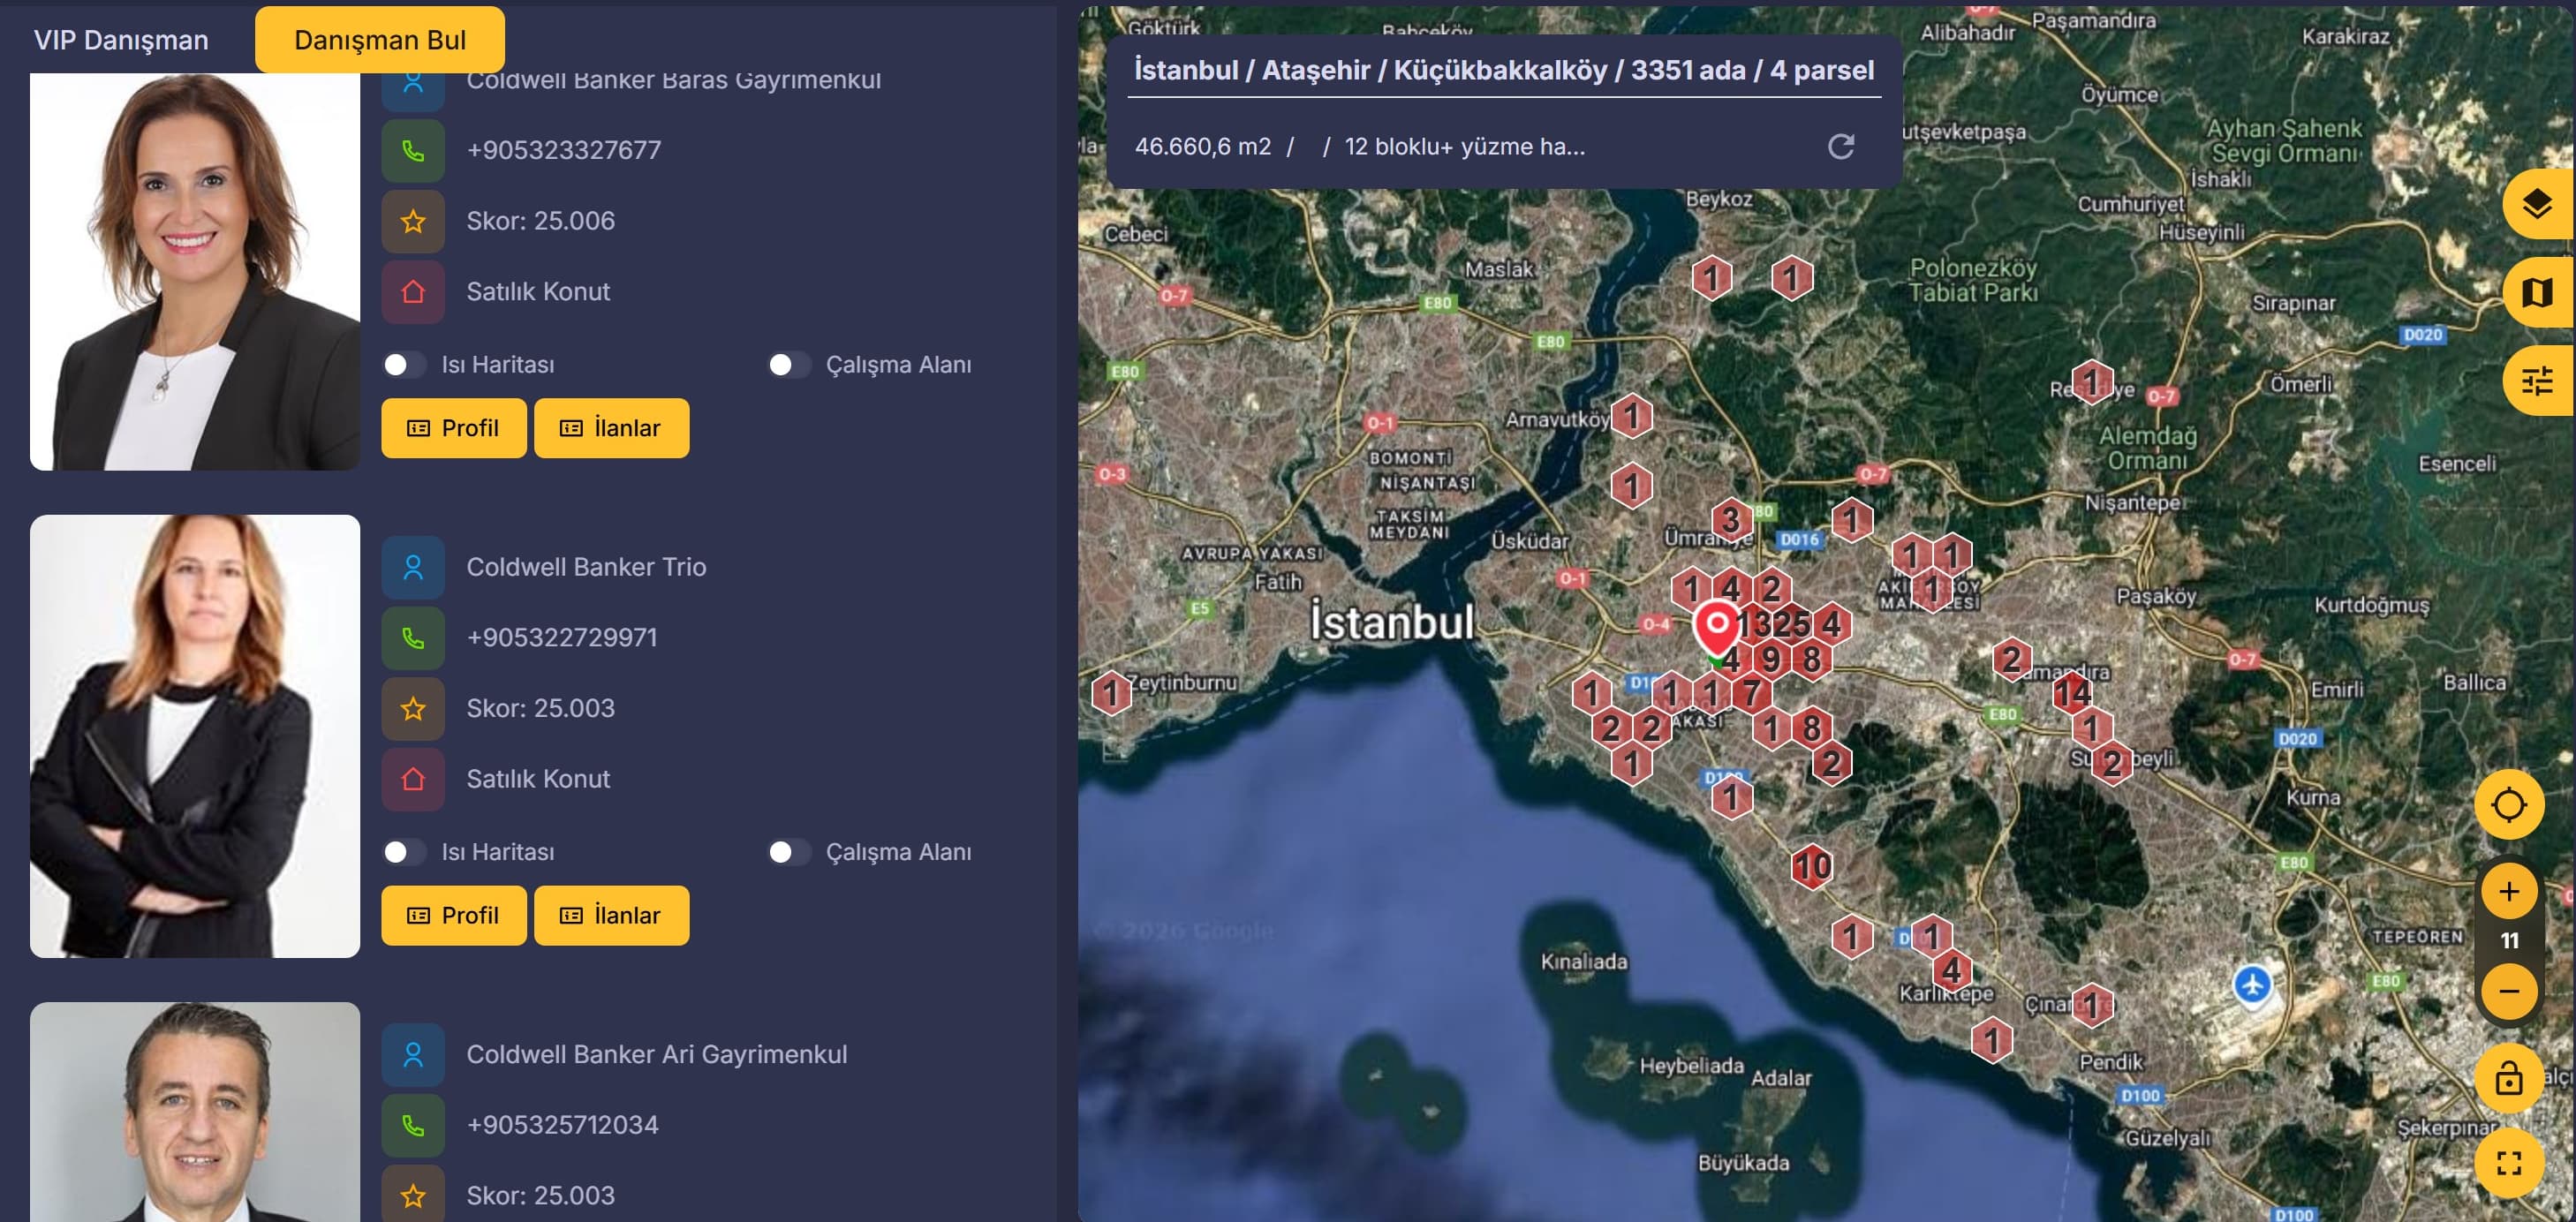This screenshot has width=2576, height=1222.
Task: Click the description "12 bloklu+ yüzme ha..."
Action: point(1465,147)
